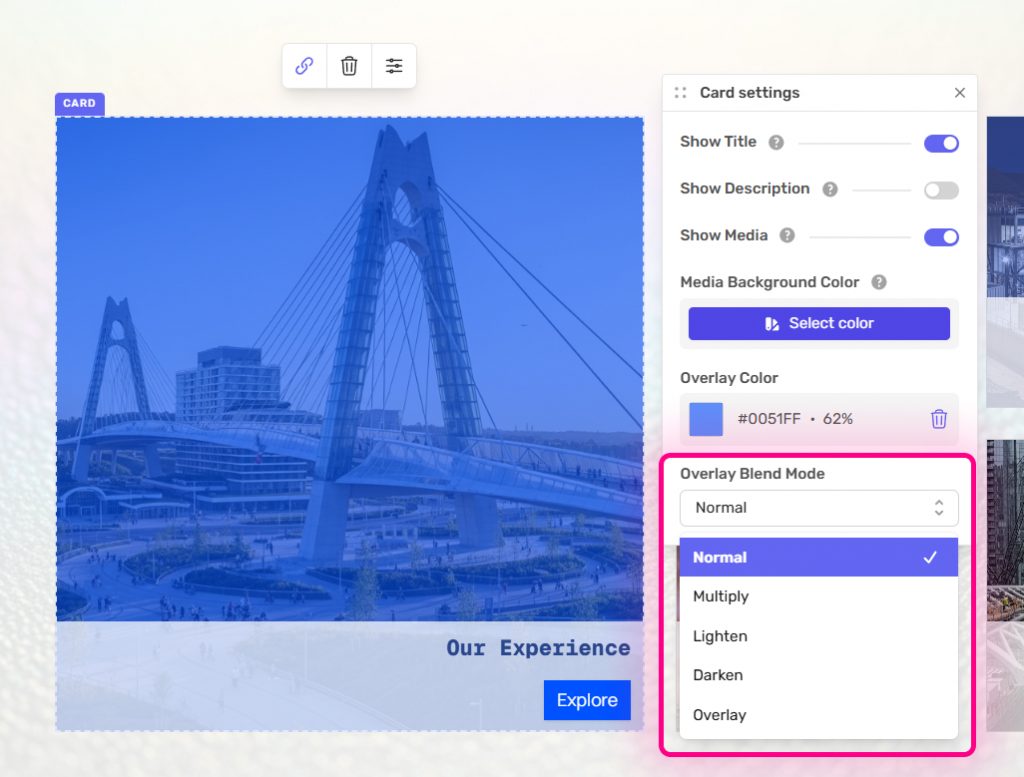Toggle the Show Title switch
The image size is (1024, 777).
pos(940,143)
